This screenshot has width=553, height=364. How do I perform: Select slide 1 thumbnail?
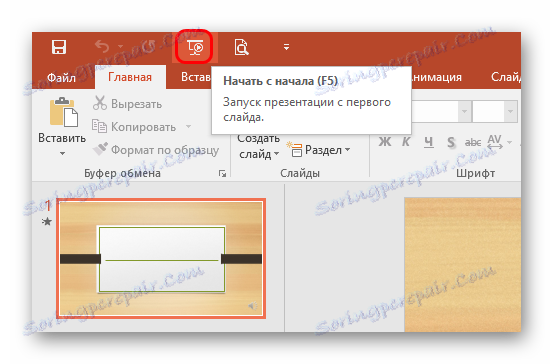coord(161,259)
